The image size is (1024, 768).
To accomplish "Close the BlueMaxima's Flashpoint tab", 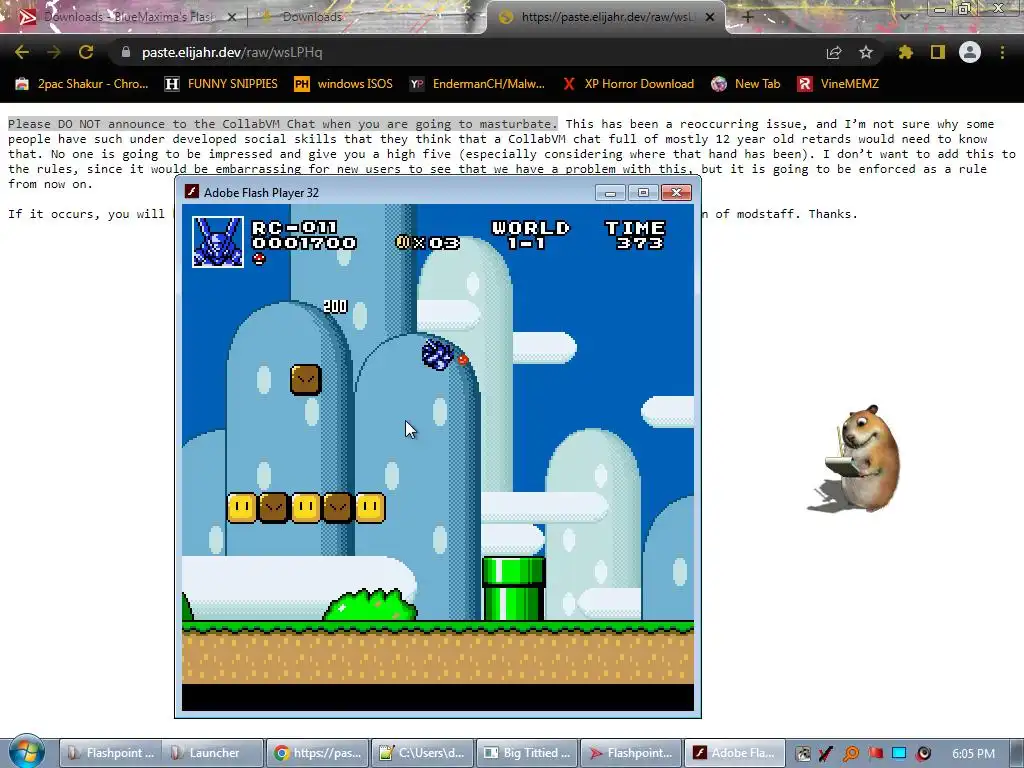I will click(231, 18).
